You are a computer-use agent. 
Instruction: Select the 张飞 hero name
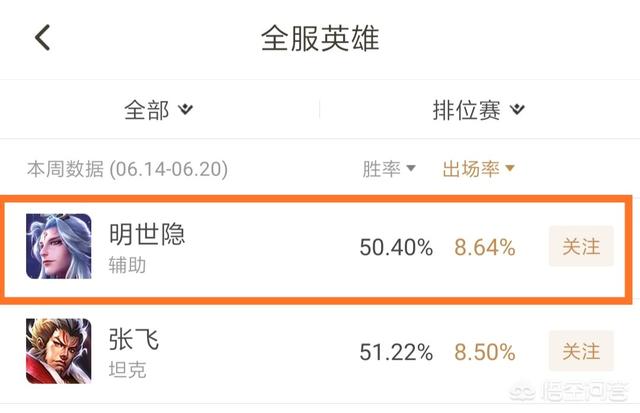(134, 339)
